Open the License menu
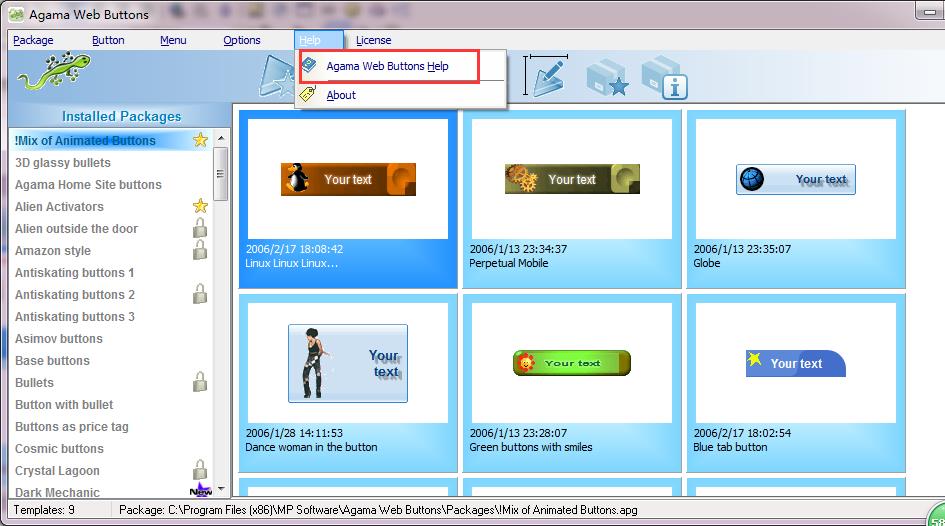 point(374,40)
